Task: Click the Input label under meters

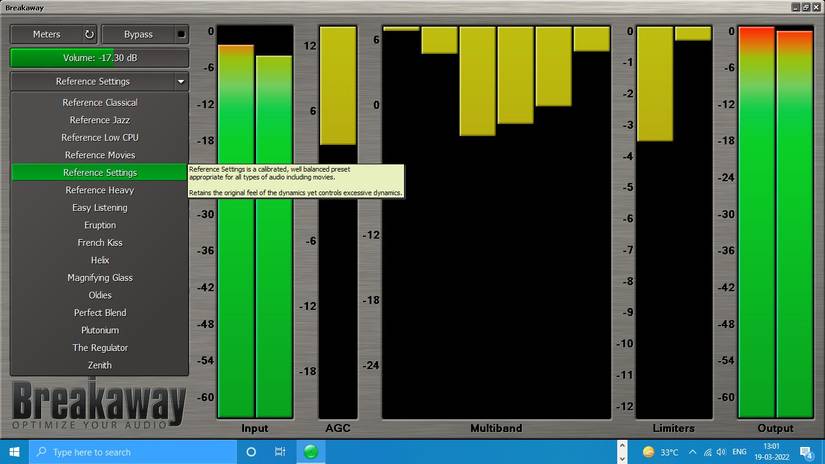Action: [x=255, y=428]
